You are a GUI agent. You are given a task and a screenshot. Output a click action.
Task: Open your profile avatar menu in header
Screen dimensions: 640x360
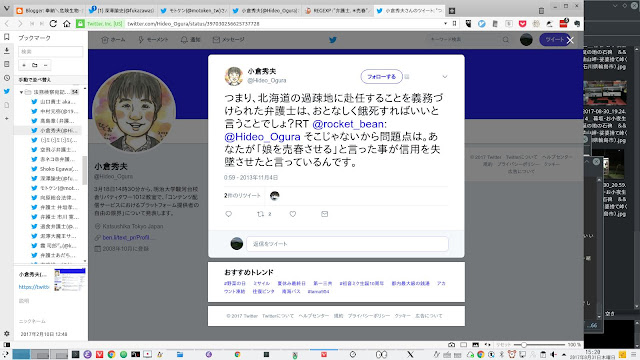(x=526, y=40)
